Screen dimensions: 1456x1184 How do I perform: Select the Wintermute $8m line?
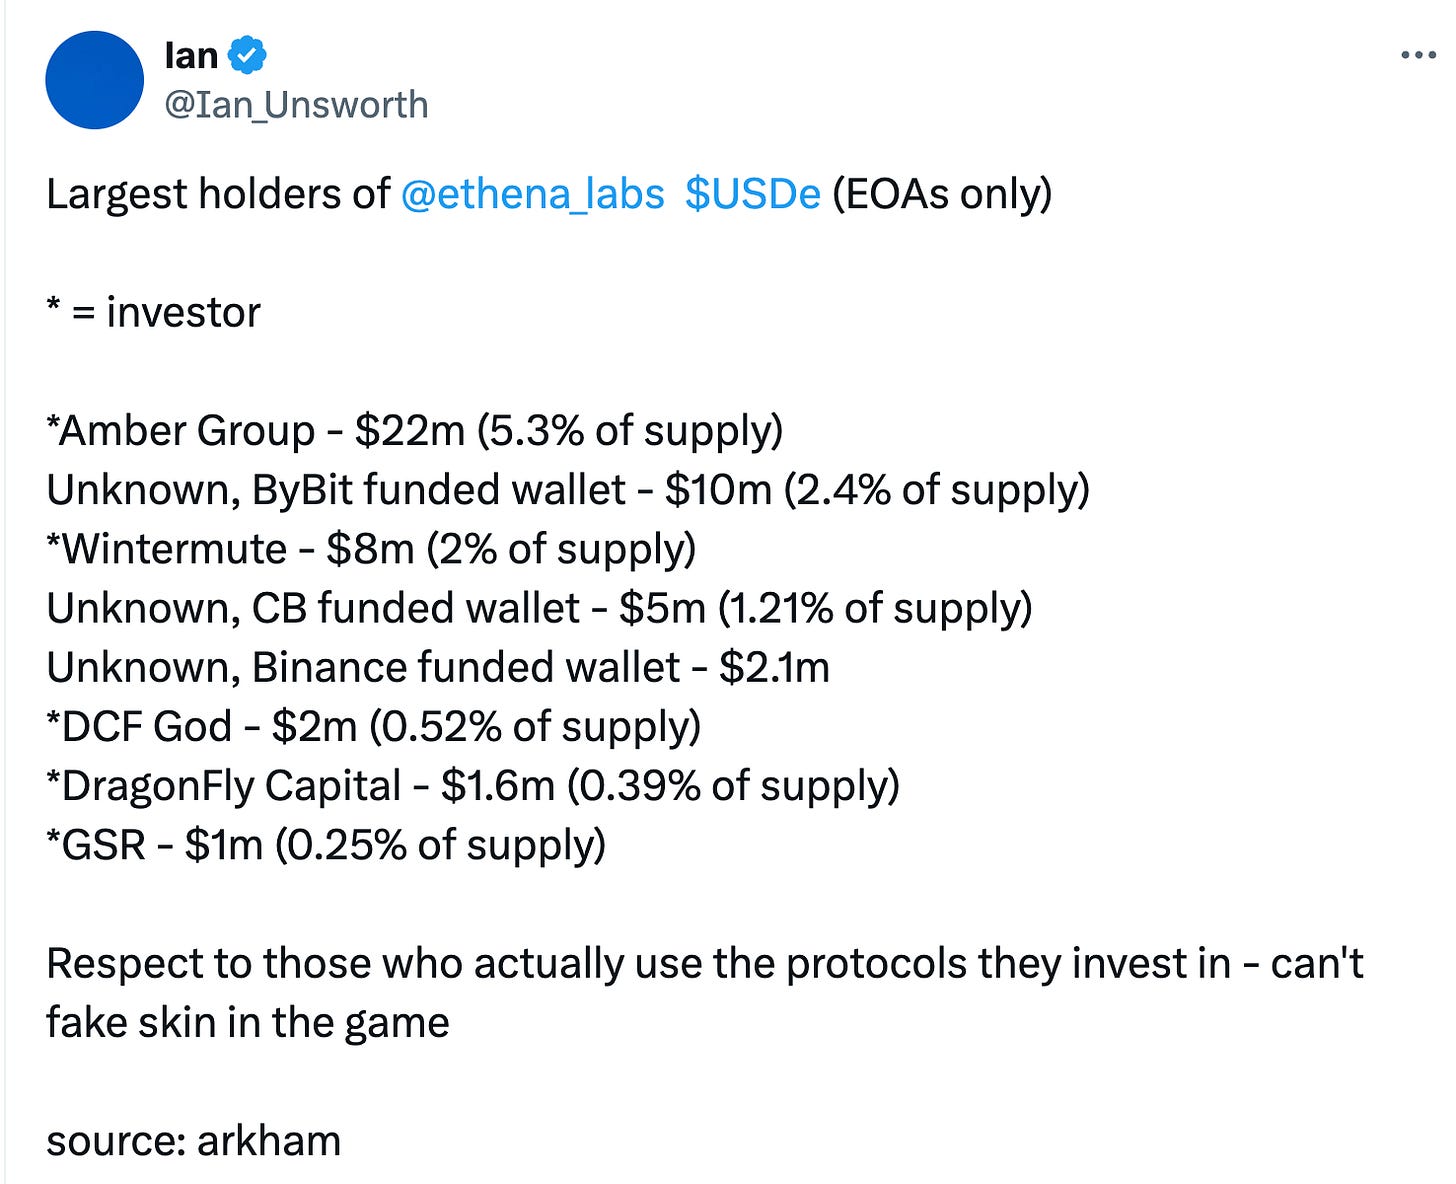pyautogui.click(x=371, y=549)
